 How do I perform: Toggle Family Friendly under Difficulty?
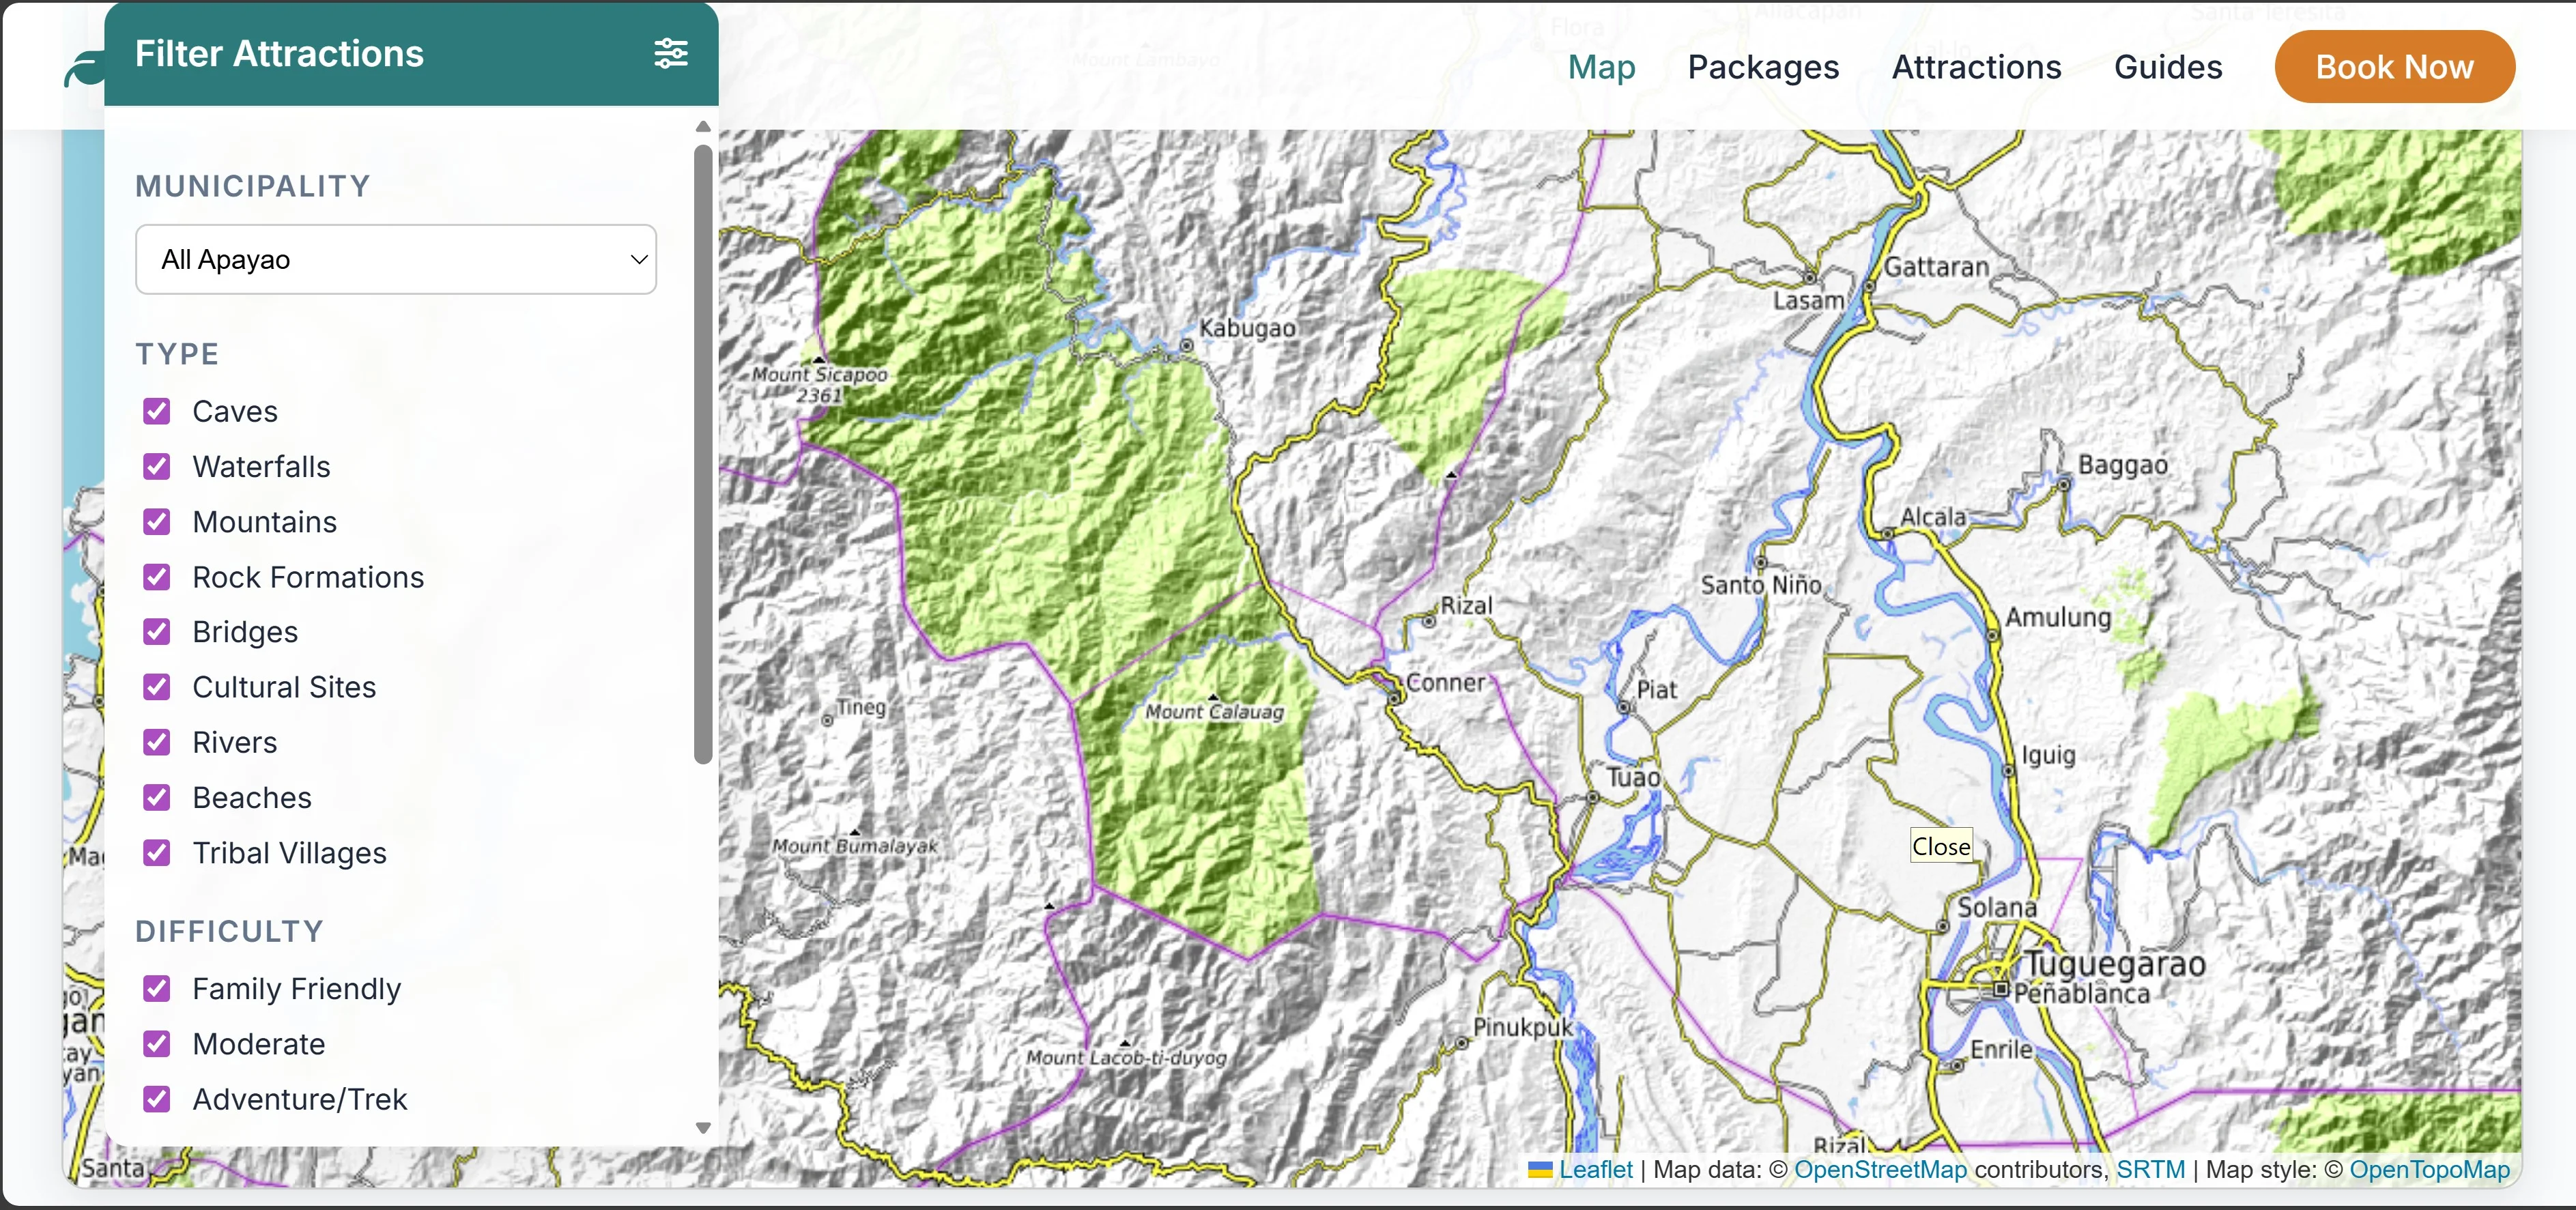pyautogui.click(x=157, y=988)
